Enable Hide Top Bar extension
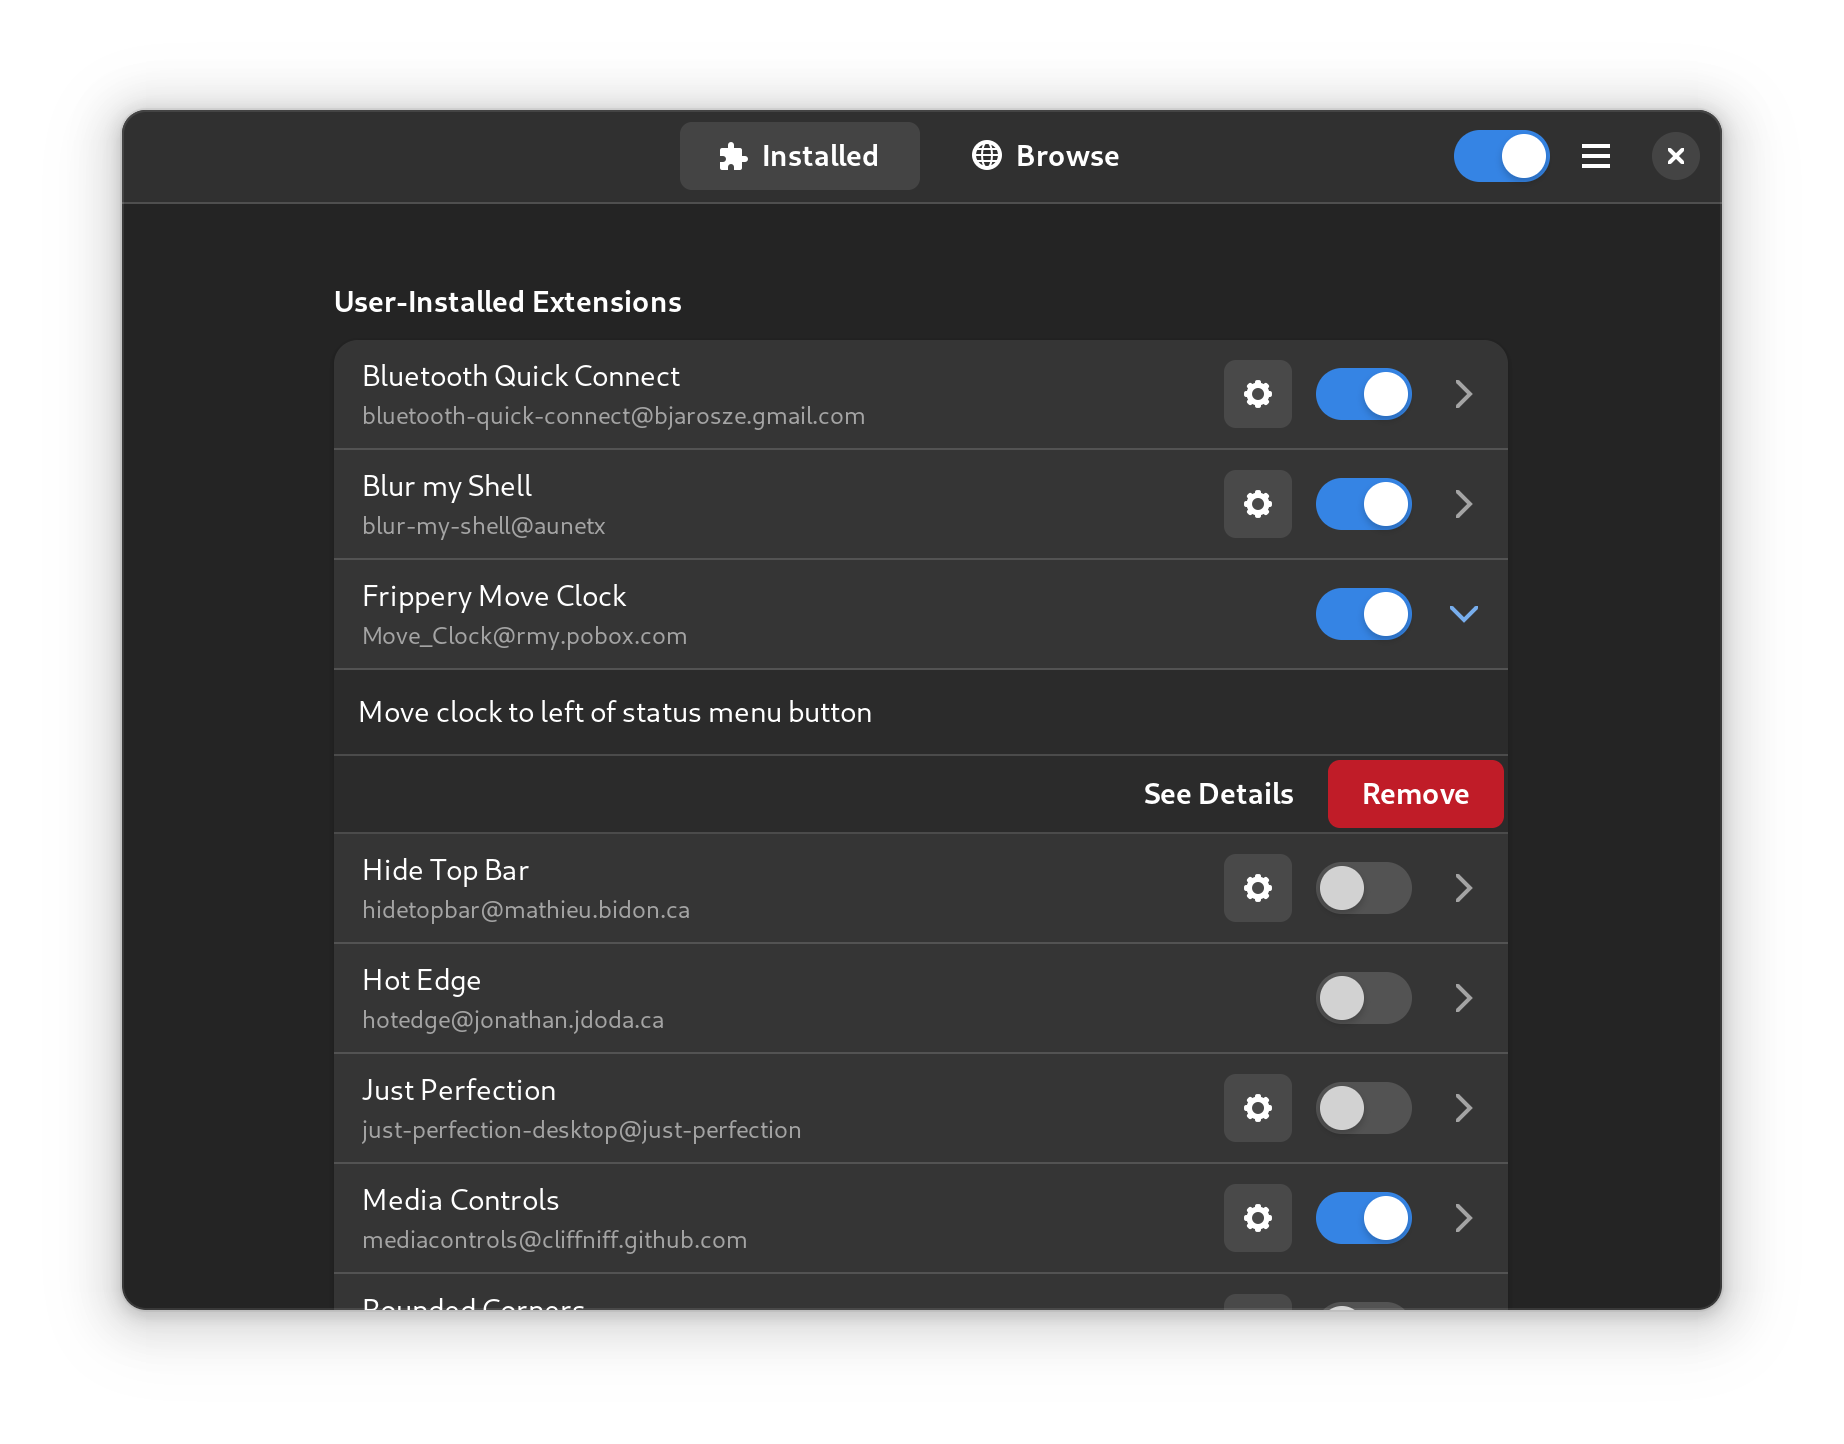This screenshot has height=1444, width=1844. tap(1363, 888)
